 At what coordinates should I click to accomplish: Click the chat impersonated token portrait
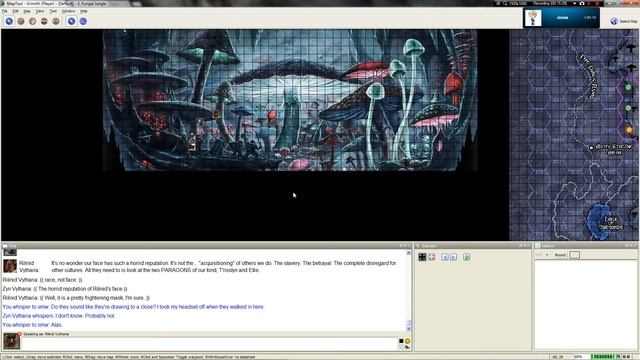coord(11,341)
